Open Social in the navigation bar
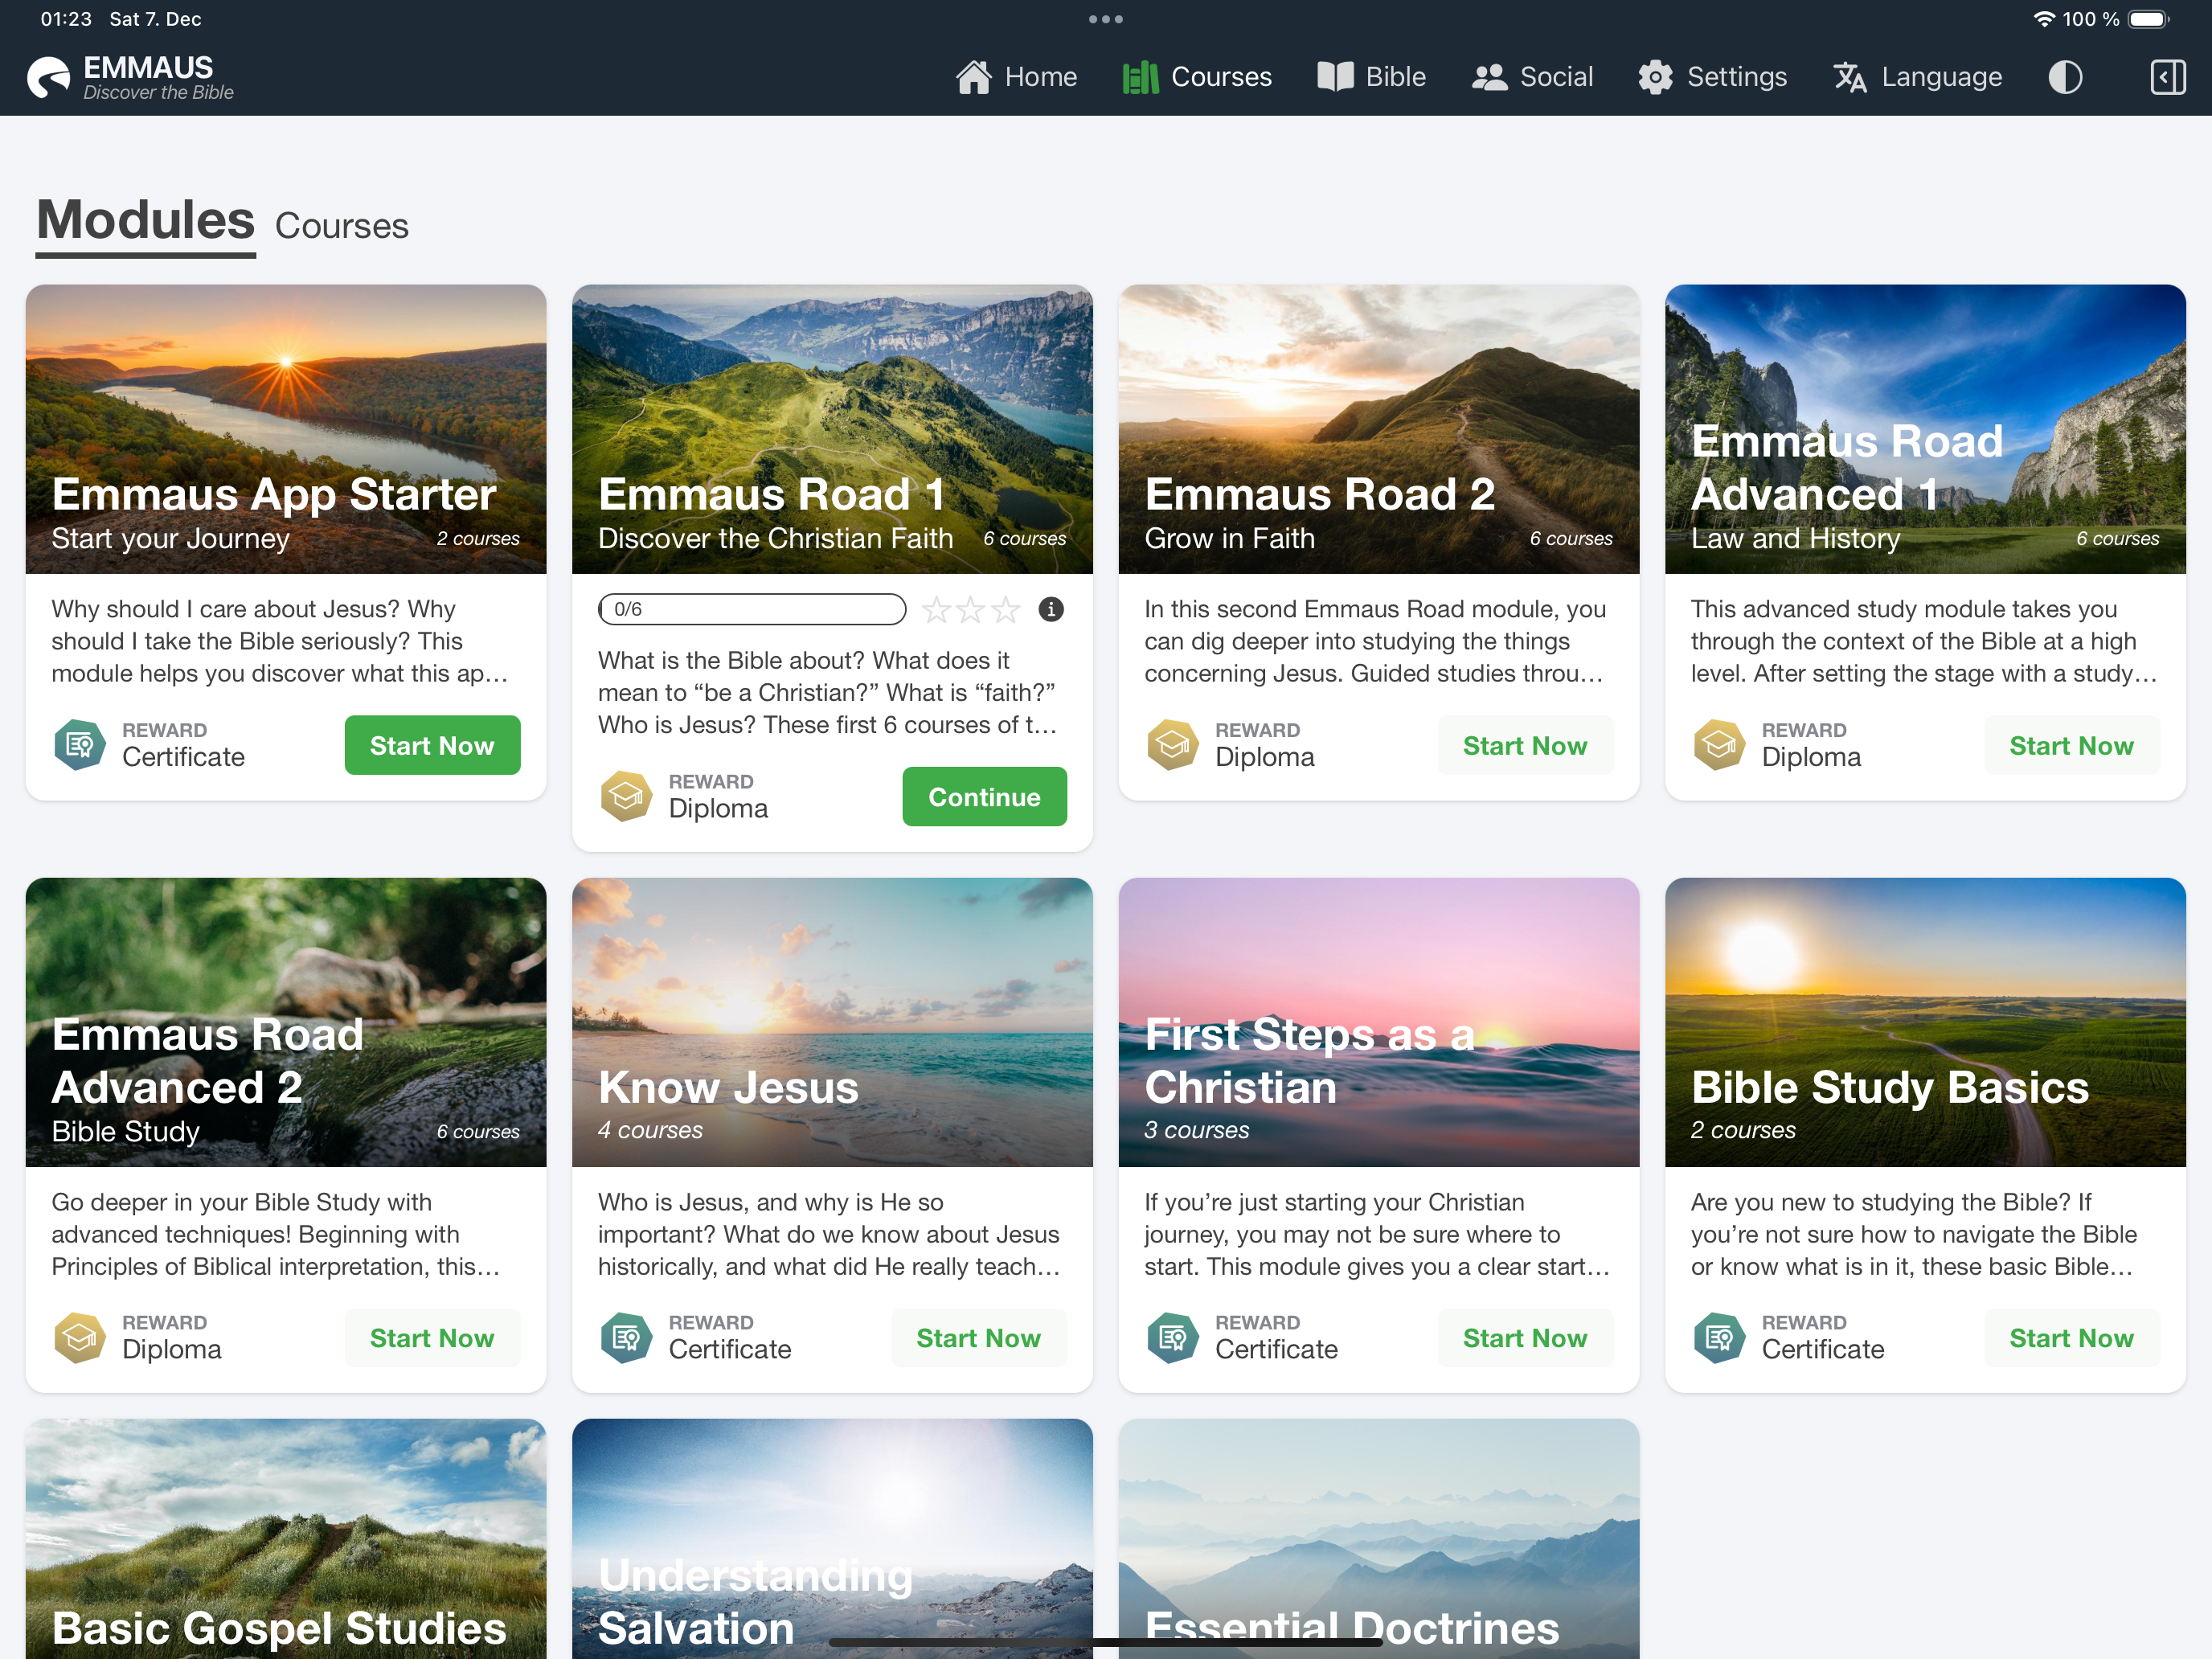The image size is (2212, 1659). (1532, 77)
